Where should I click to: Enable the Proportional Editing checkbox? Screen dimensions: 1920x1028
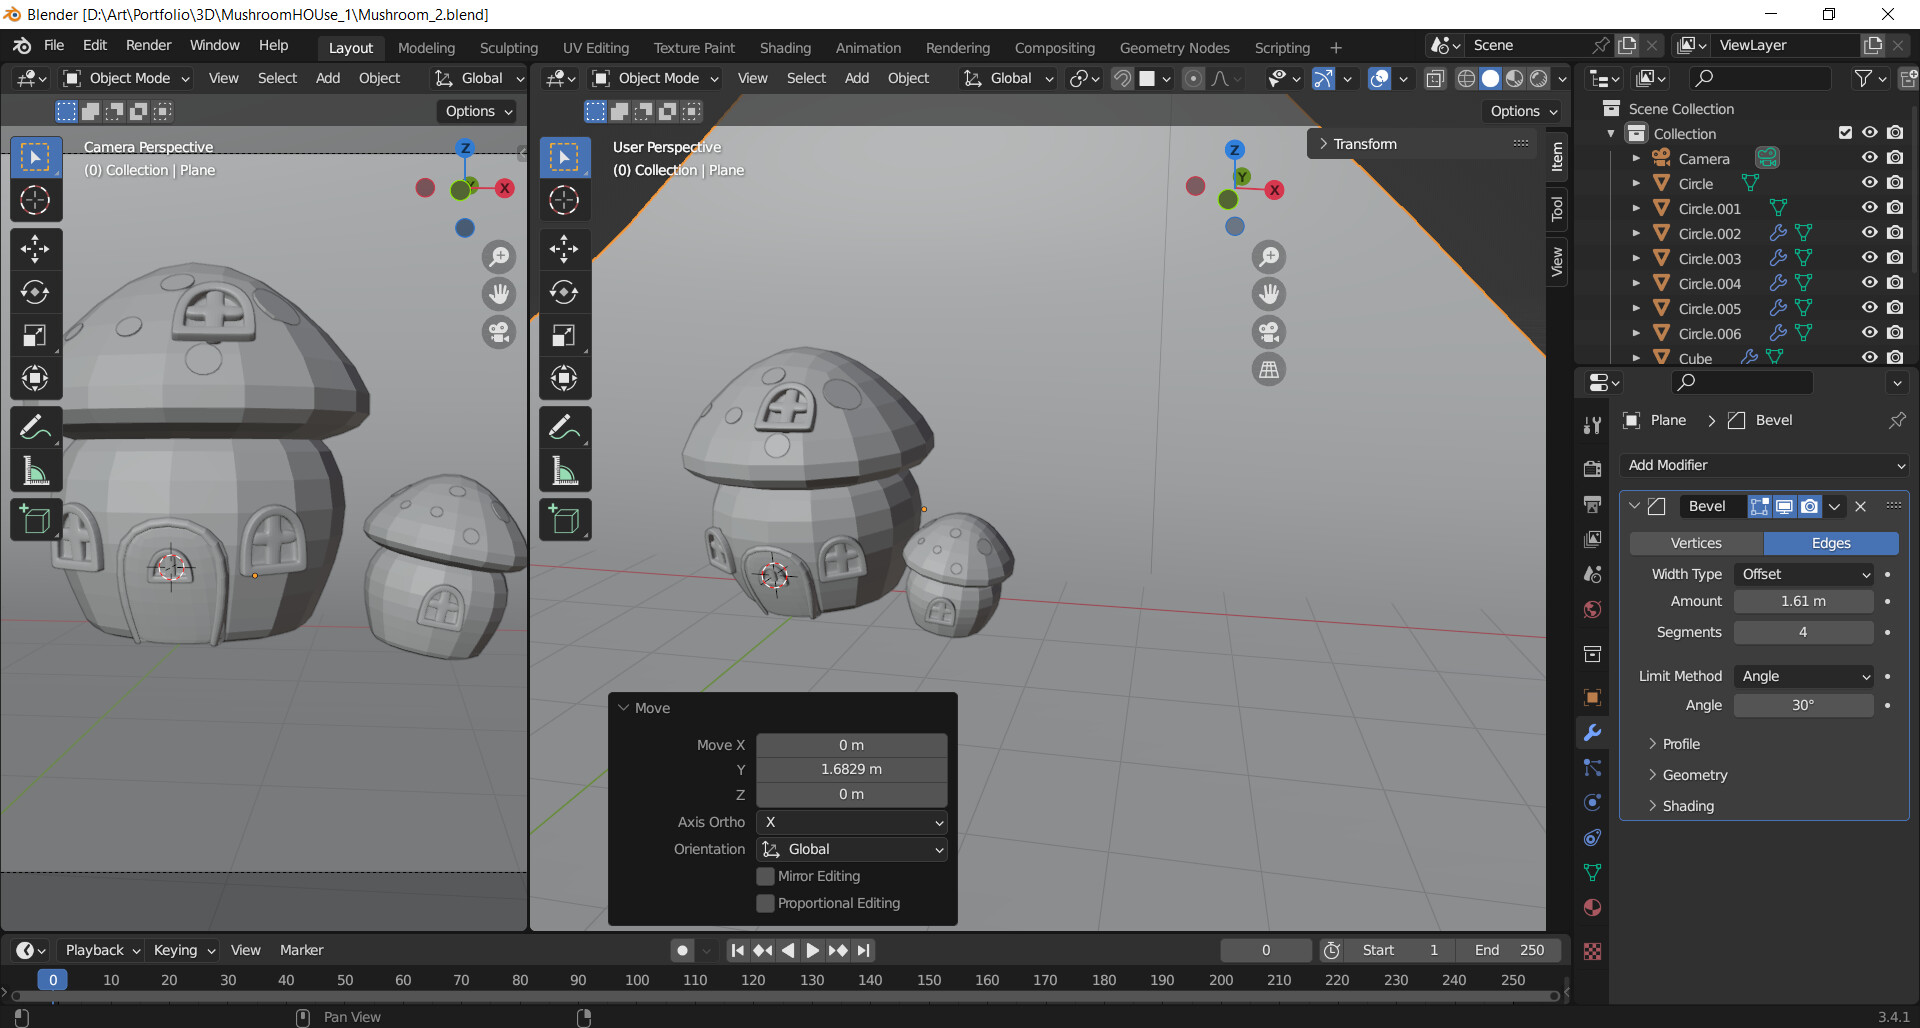(766, 903)
